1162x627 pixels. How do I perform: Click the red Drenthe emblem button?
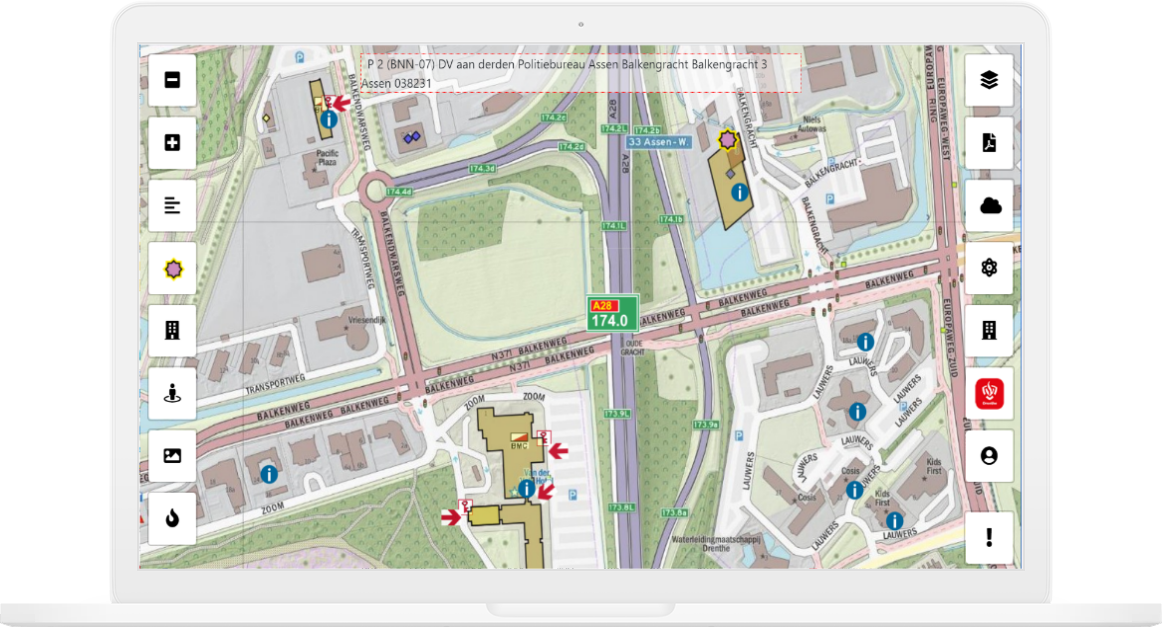click(989, 394)
